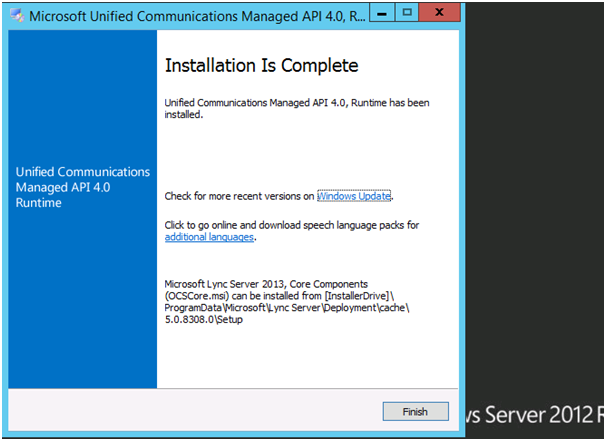
Task: Click Finish to exit setup
Action: coord(415,412)
